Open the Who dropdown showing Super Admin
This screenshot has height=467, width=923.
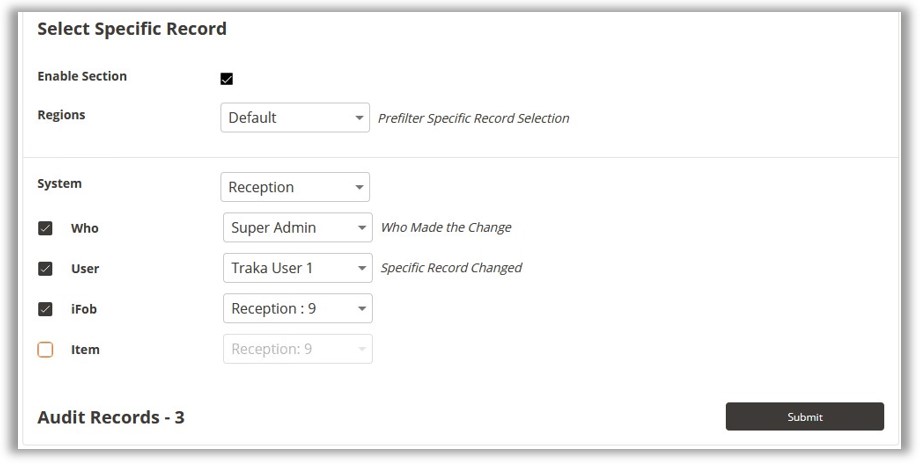pos(296,228)
